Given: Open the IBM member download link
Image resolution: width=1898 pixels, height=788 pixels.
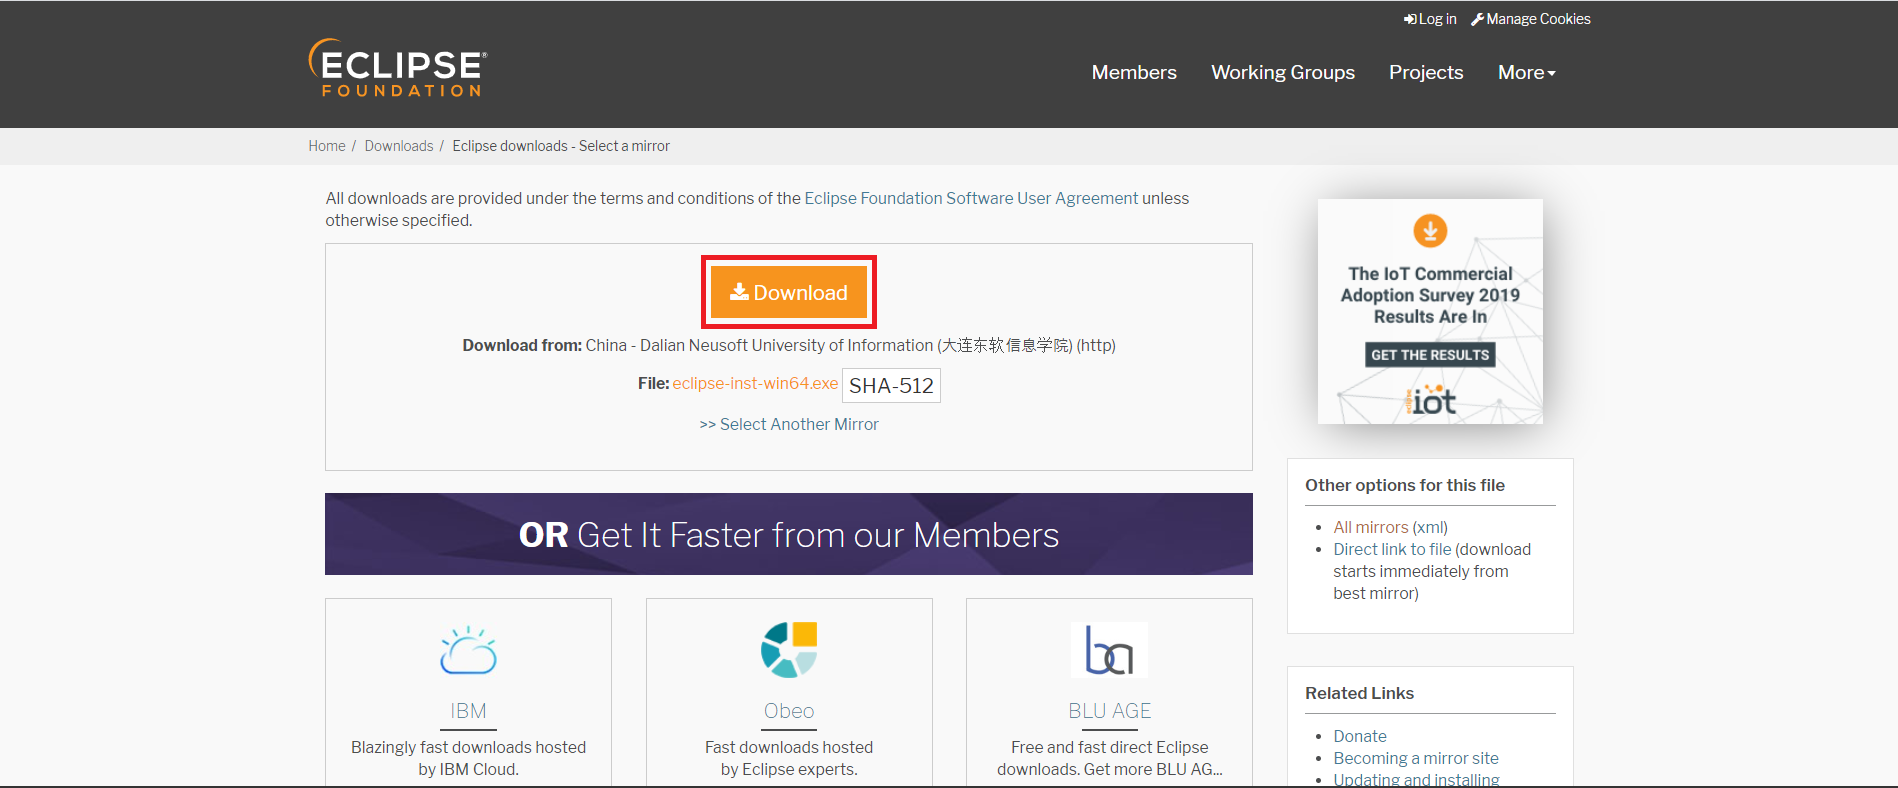Looking at the screenshot, I should pyautogui.click(x=468, y=711).
